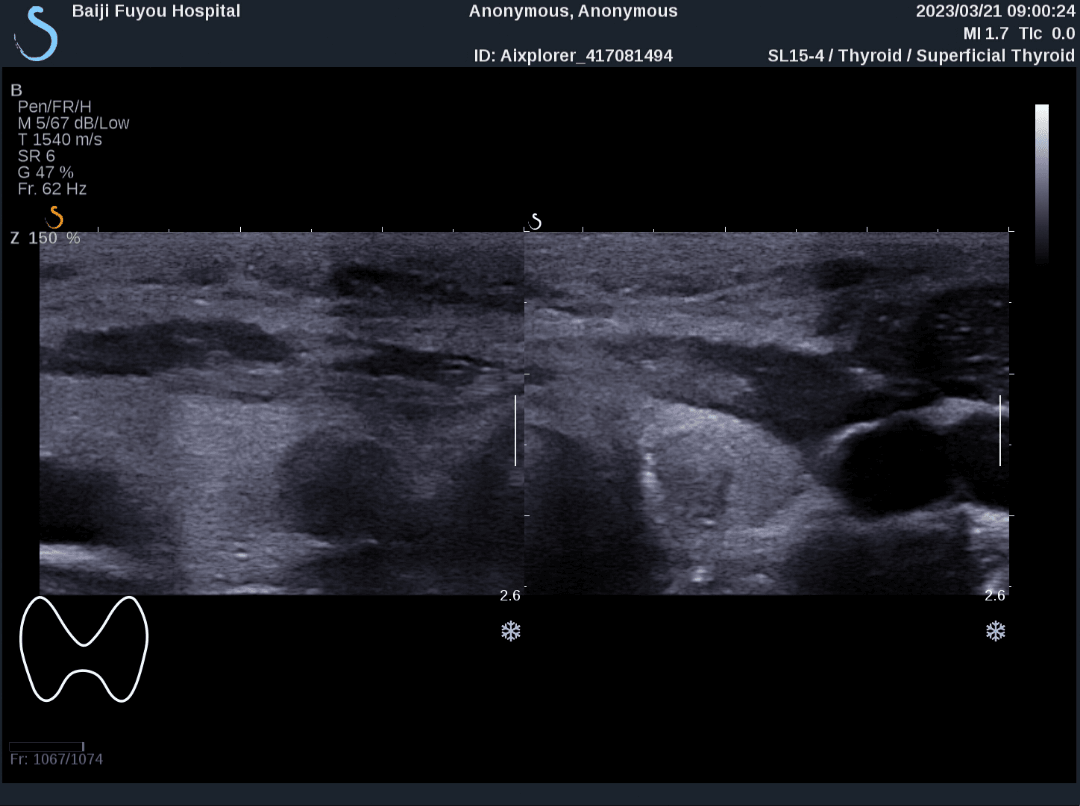The width and height of the screenshot is (1080, 806).
Task: Click the freeze snowflake icon under left image
Action: (511, 631)
